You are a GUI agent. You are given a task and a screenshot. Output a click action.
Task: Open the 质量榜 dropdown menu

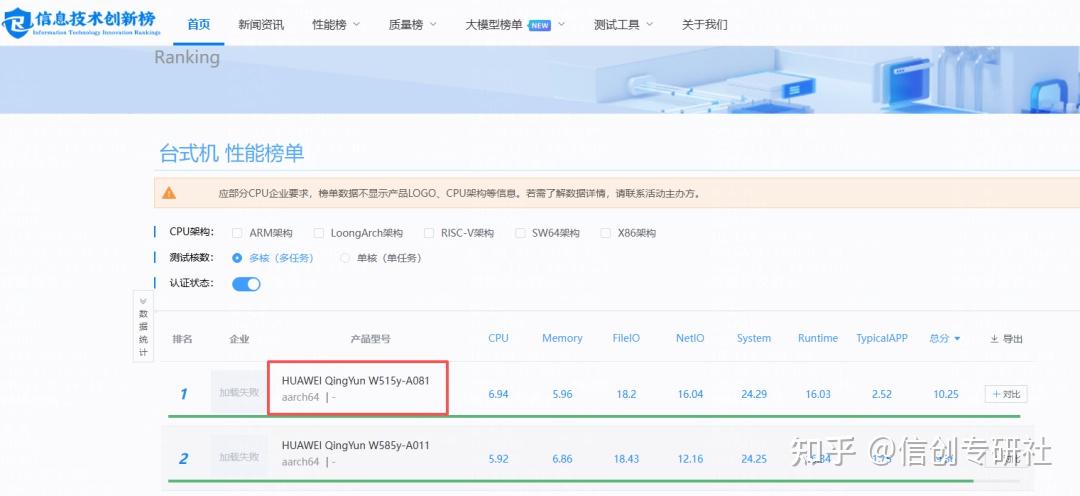pos(413,25)
